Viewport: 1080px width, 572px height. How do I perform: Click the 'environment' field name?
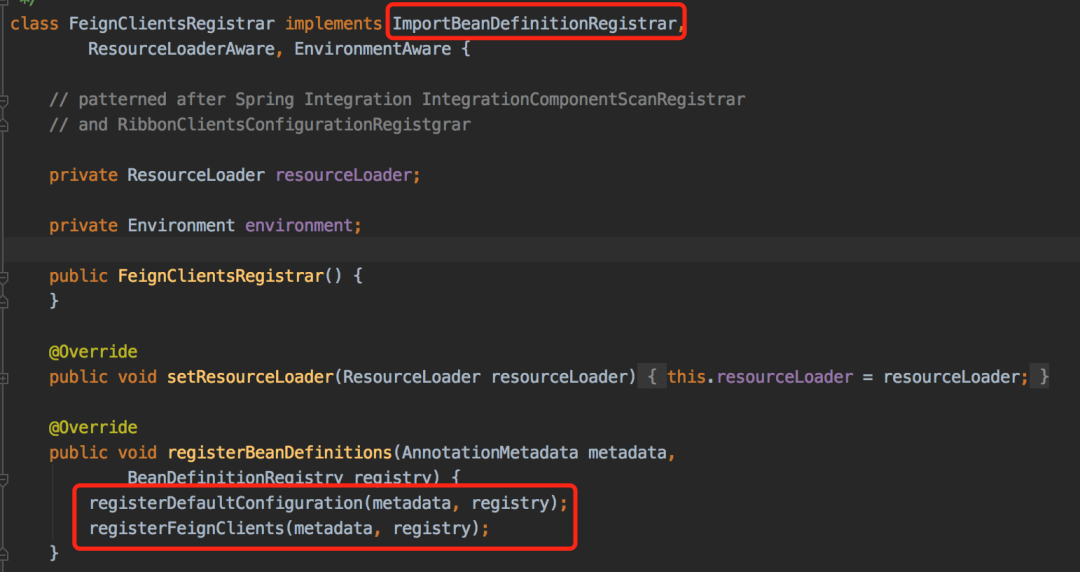coord(298,225)
